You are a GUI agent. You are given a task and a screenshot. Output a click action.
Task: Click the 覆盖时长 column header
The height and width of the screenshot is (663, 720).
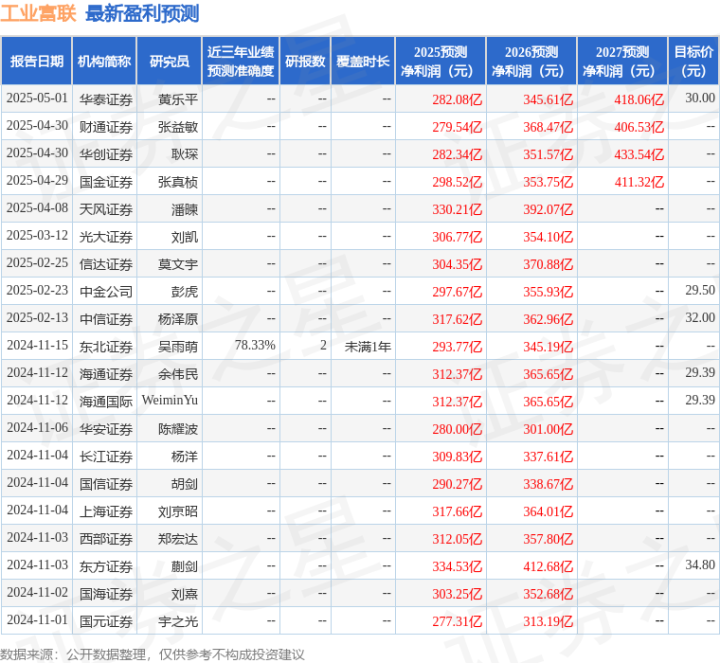tap(362, 62)
